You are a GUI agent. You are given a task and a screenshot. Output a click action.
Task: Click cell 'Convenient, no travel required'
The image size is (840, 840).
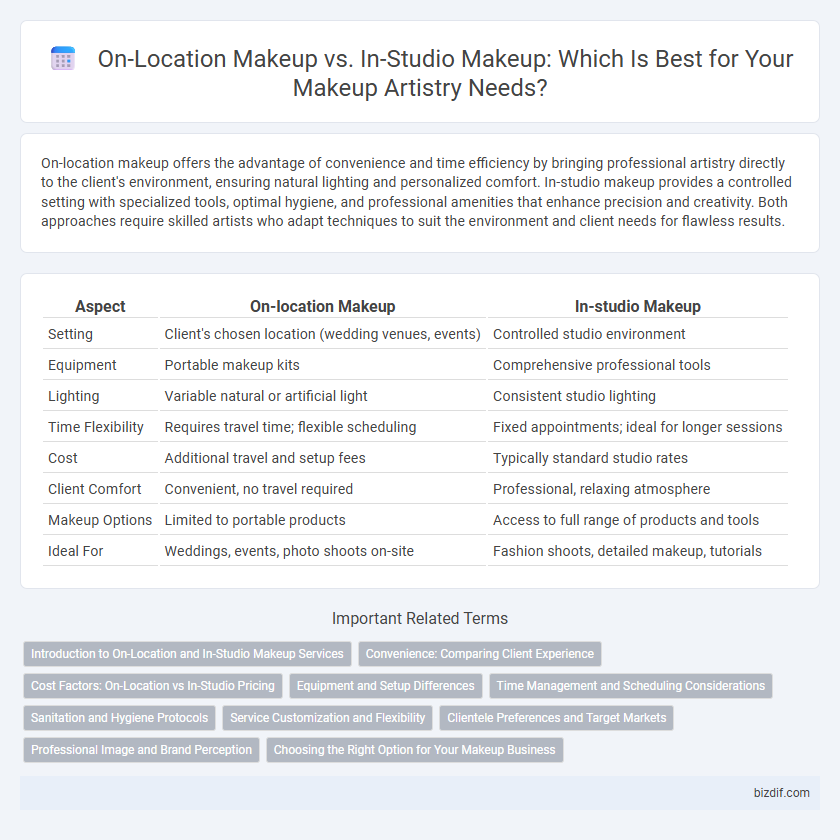pyautogui.click(x=259, y=489)
